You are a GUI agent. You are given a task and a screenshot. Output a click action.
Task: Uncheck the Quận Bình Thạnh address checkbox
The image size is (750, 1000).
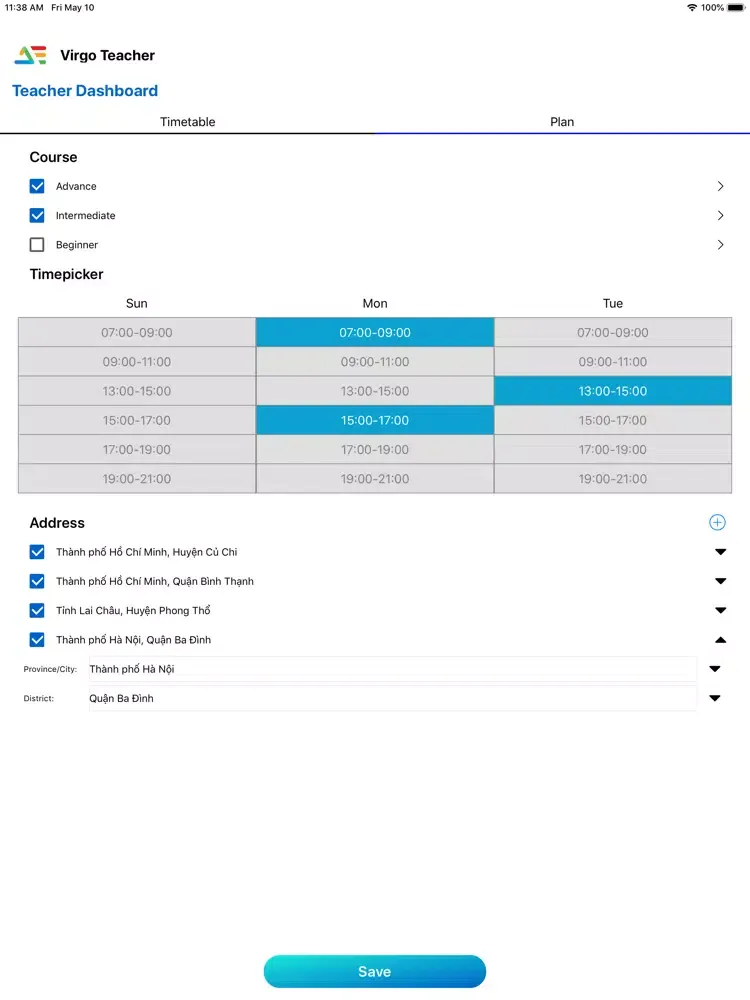37,581
